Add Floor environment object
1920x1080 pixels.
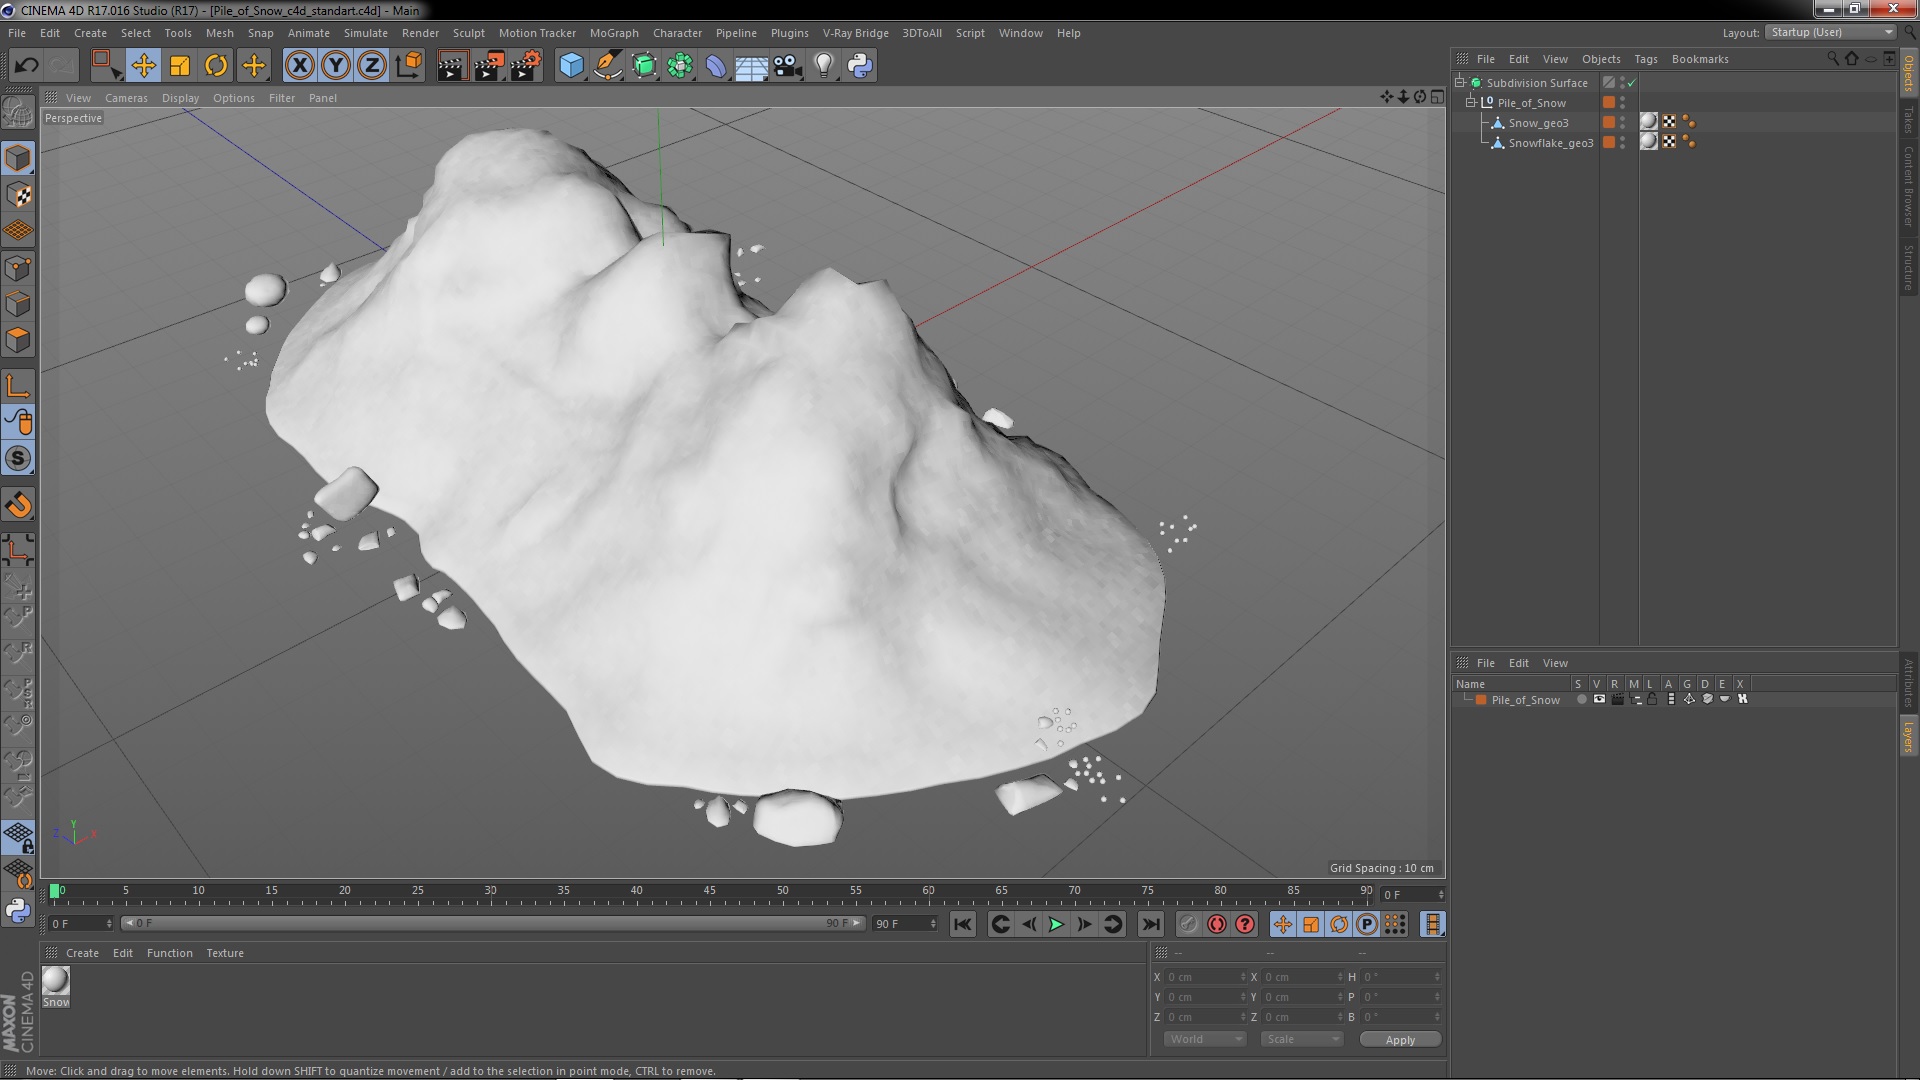(x=751, y=66)
